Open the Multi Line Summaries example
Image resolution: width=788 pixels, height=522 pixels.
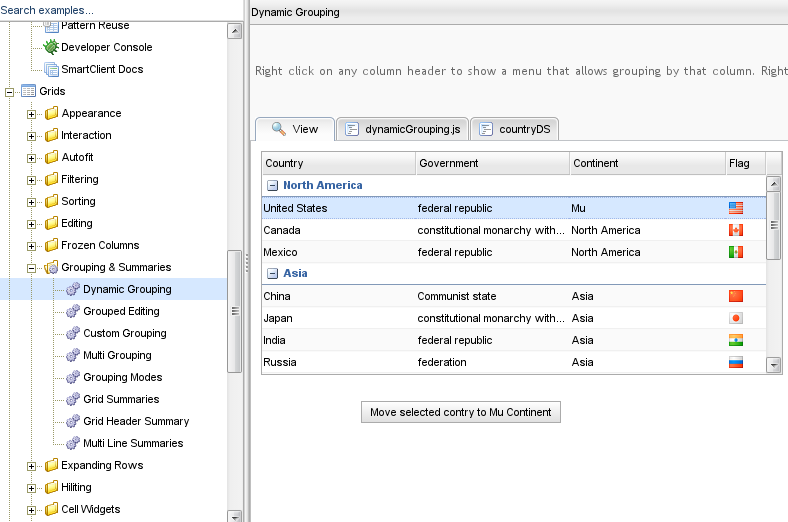tap(133, 443)
